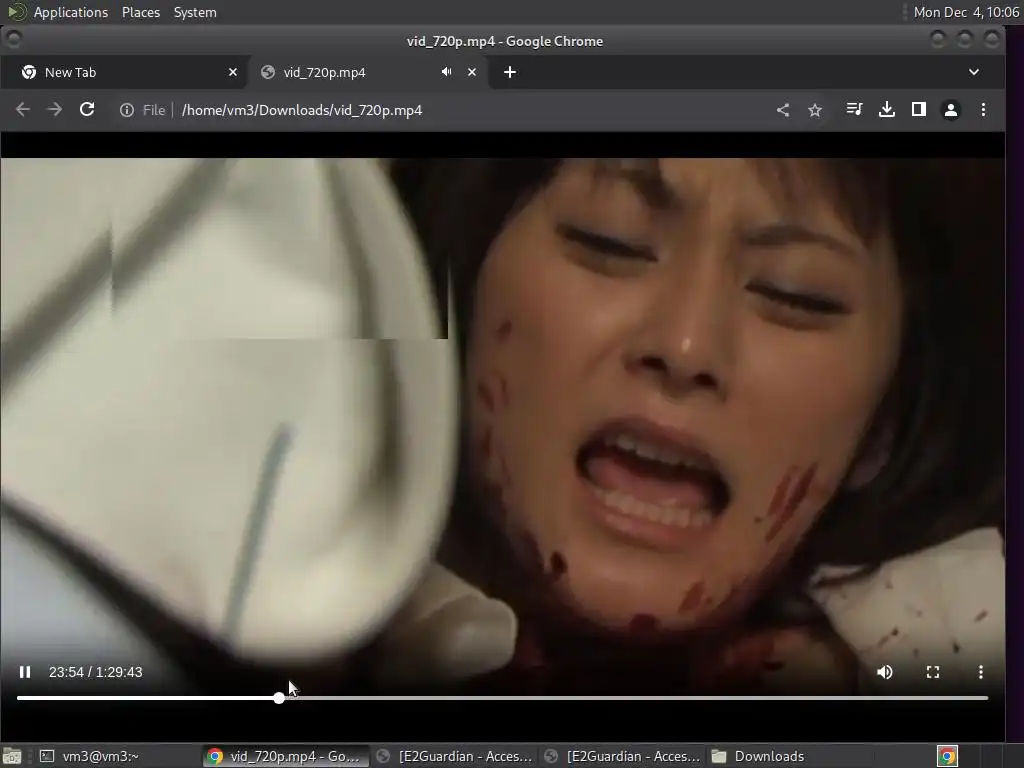Click the show desktop icon
Screen dimensions: 1024x768
tap(12, 756)
